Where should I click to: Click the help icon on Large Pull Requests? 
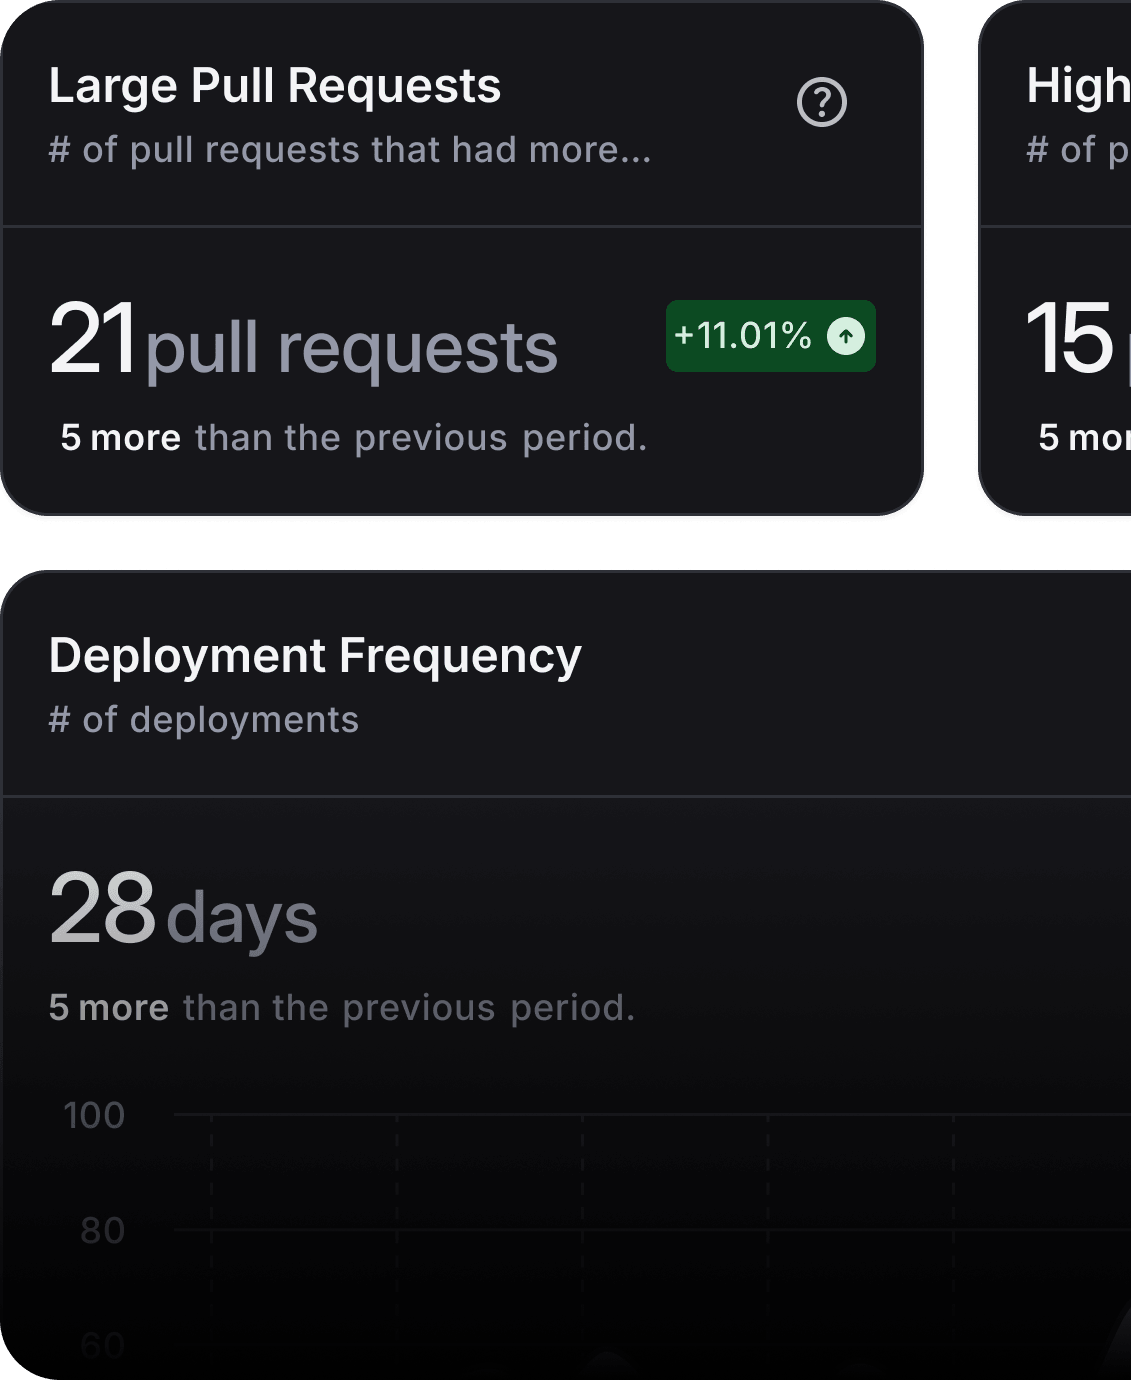pyautogui.click(x=820, y=103)
